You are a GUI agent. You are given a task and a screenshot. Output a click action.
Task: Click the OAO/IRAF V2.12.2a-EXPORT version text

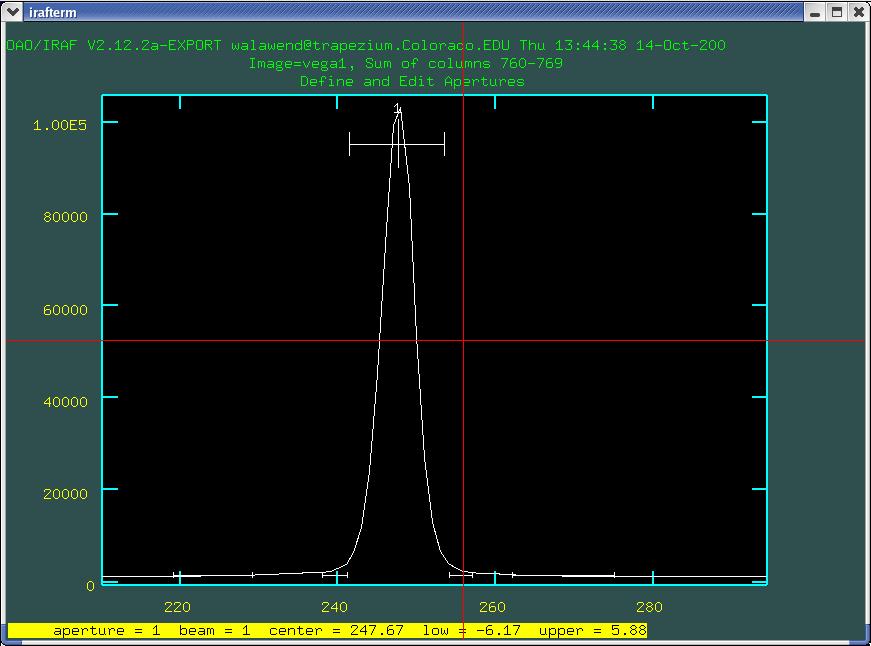(x=113, y=45)
